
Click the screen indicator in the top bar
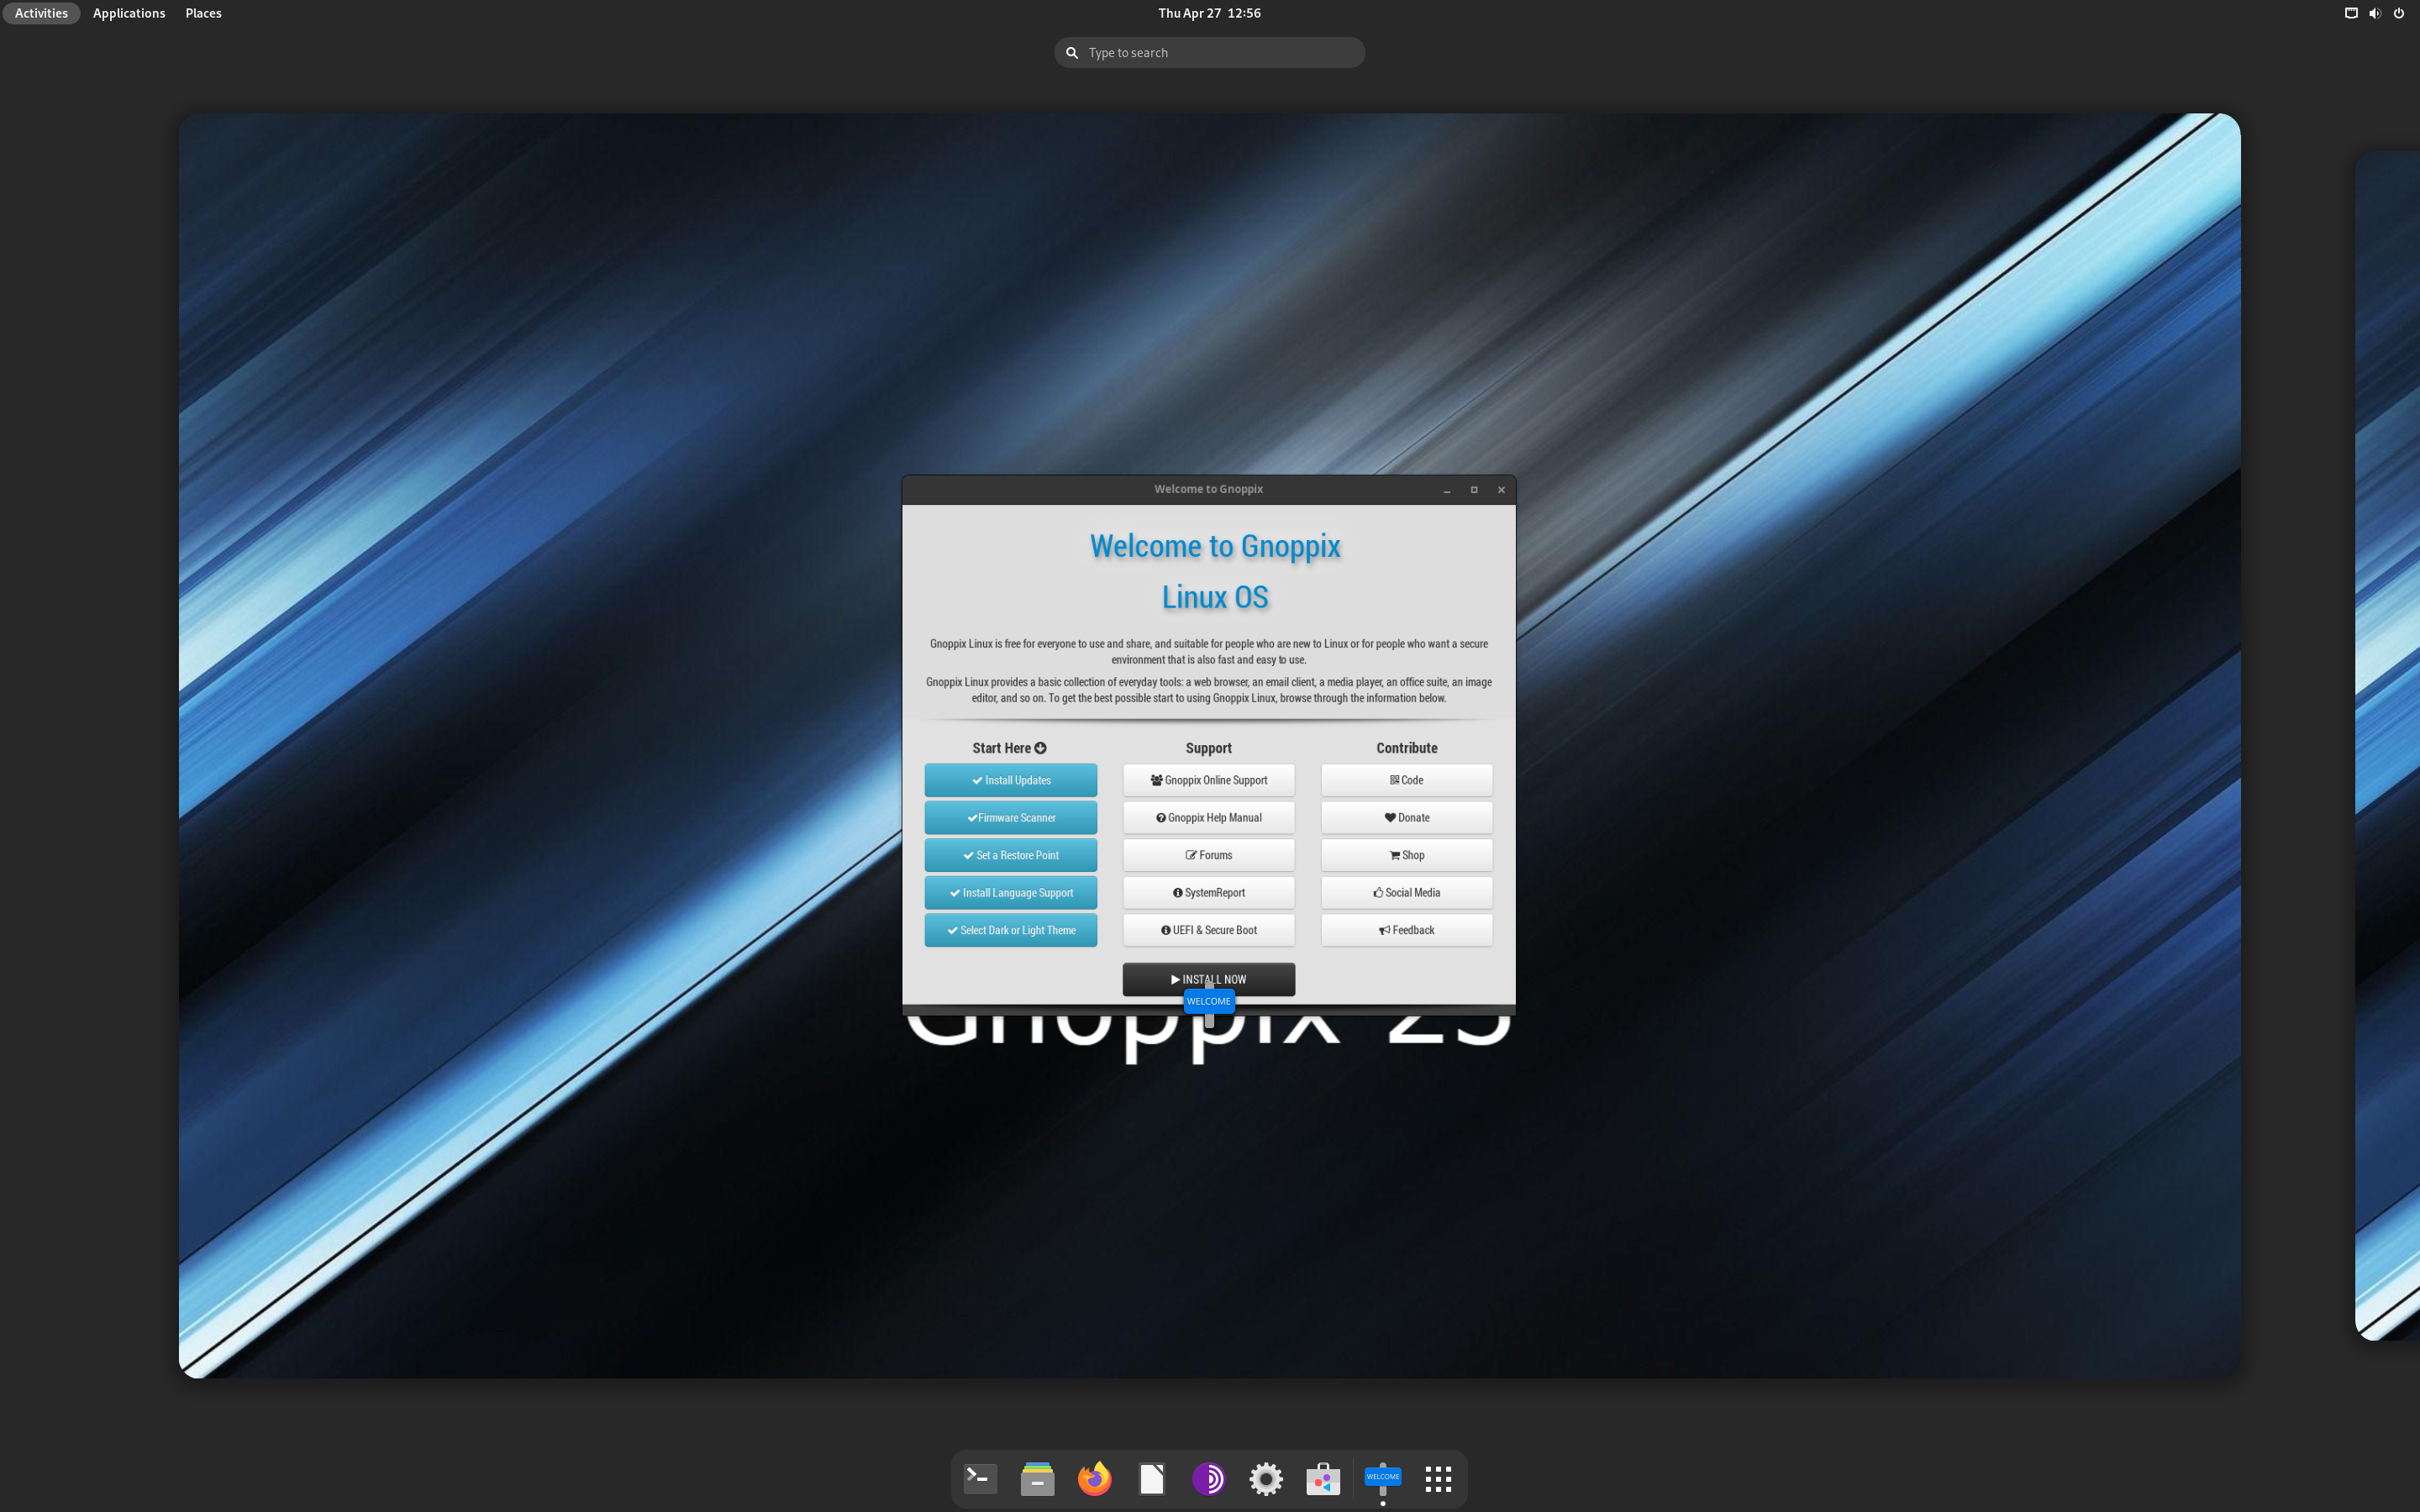click(x=2351, y=13)
